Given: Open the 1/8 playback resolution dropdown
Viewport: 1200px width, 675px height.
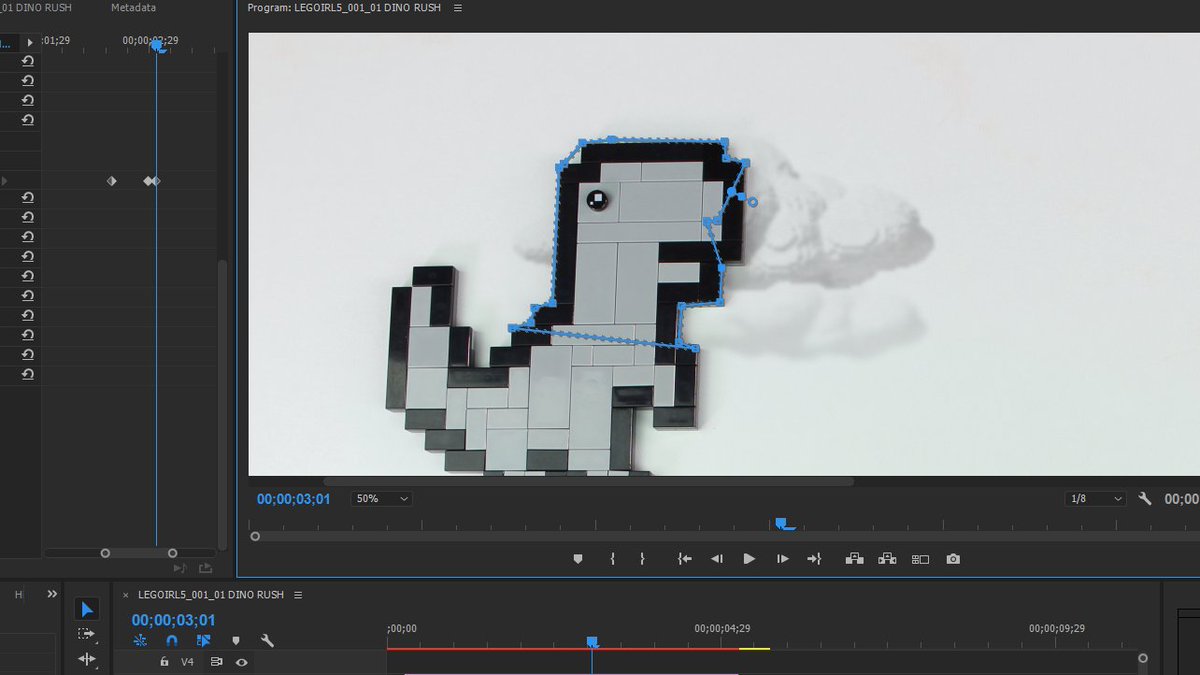Looking at the screenshot, I should 1095,498.
